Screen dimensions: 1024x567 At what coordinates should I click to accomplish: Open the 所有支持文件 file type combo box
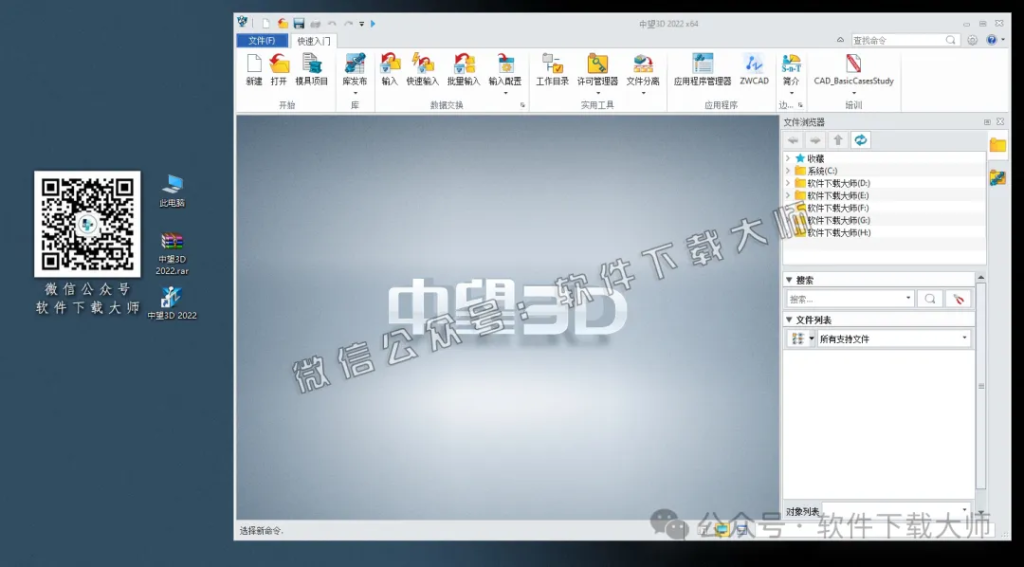point(893,339)
